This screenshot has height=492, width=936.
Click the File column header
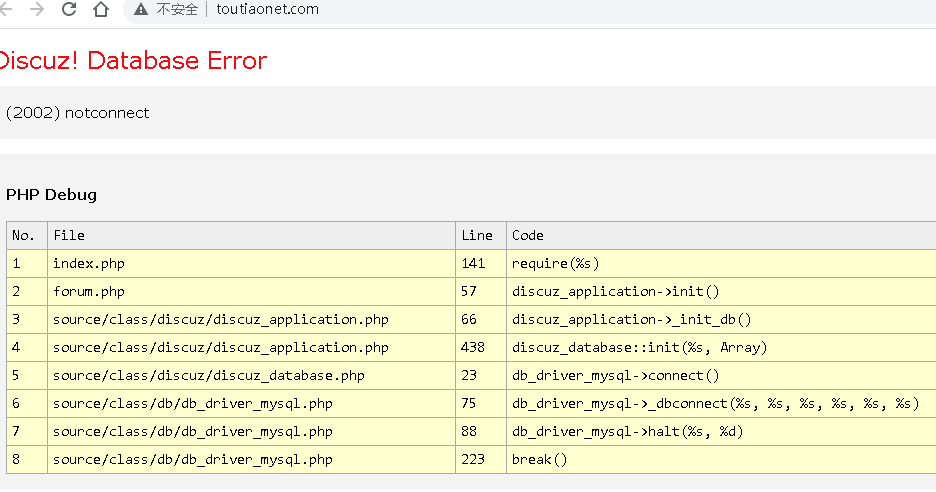tap(69, 236)
